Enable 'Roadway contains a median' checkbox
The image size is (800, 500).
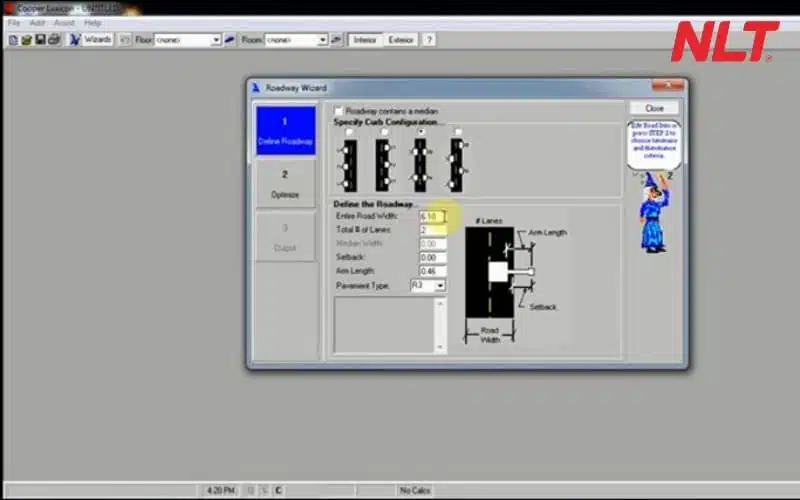click(340, 111)
